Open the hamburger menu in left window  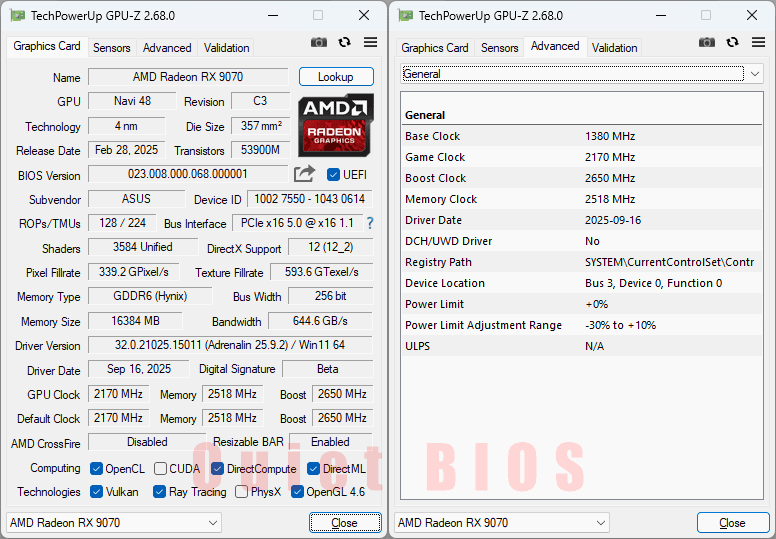(370, 42)
